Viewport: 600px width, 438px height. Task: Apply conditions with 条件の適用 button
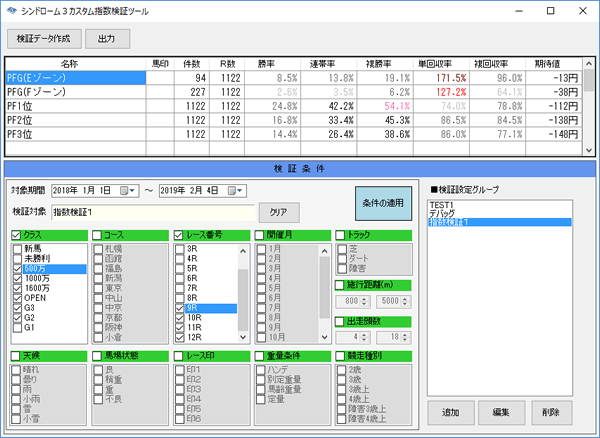tap(383, 203)
